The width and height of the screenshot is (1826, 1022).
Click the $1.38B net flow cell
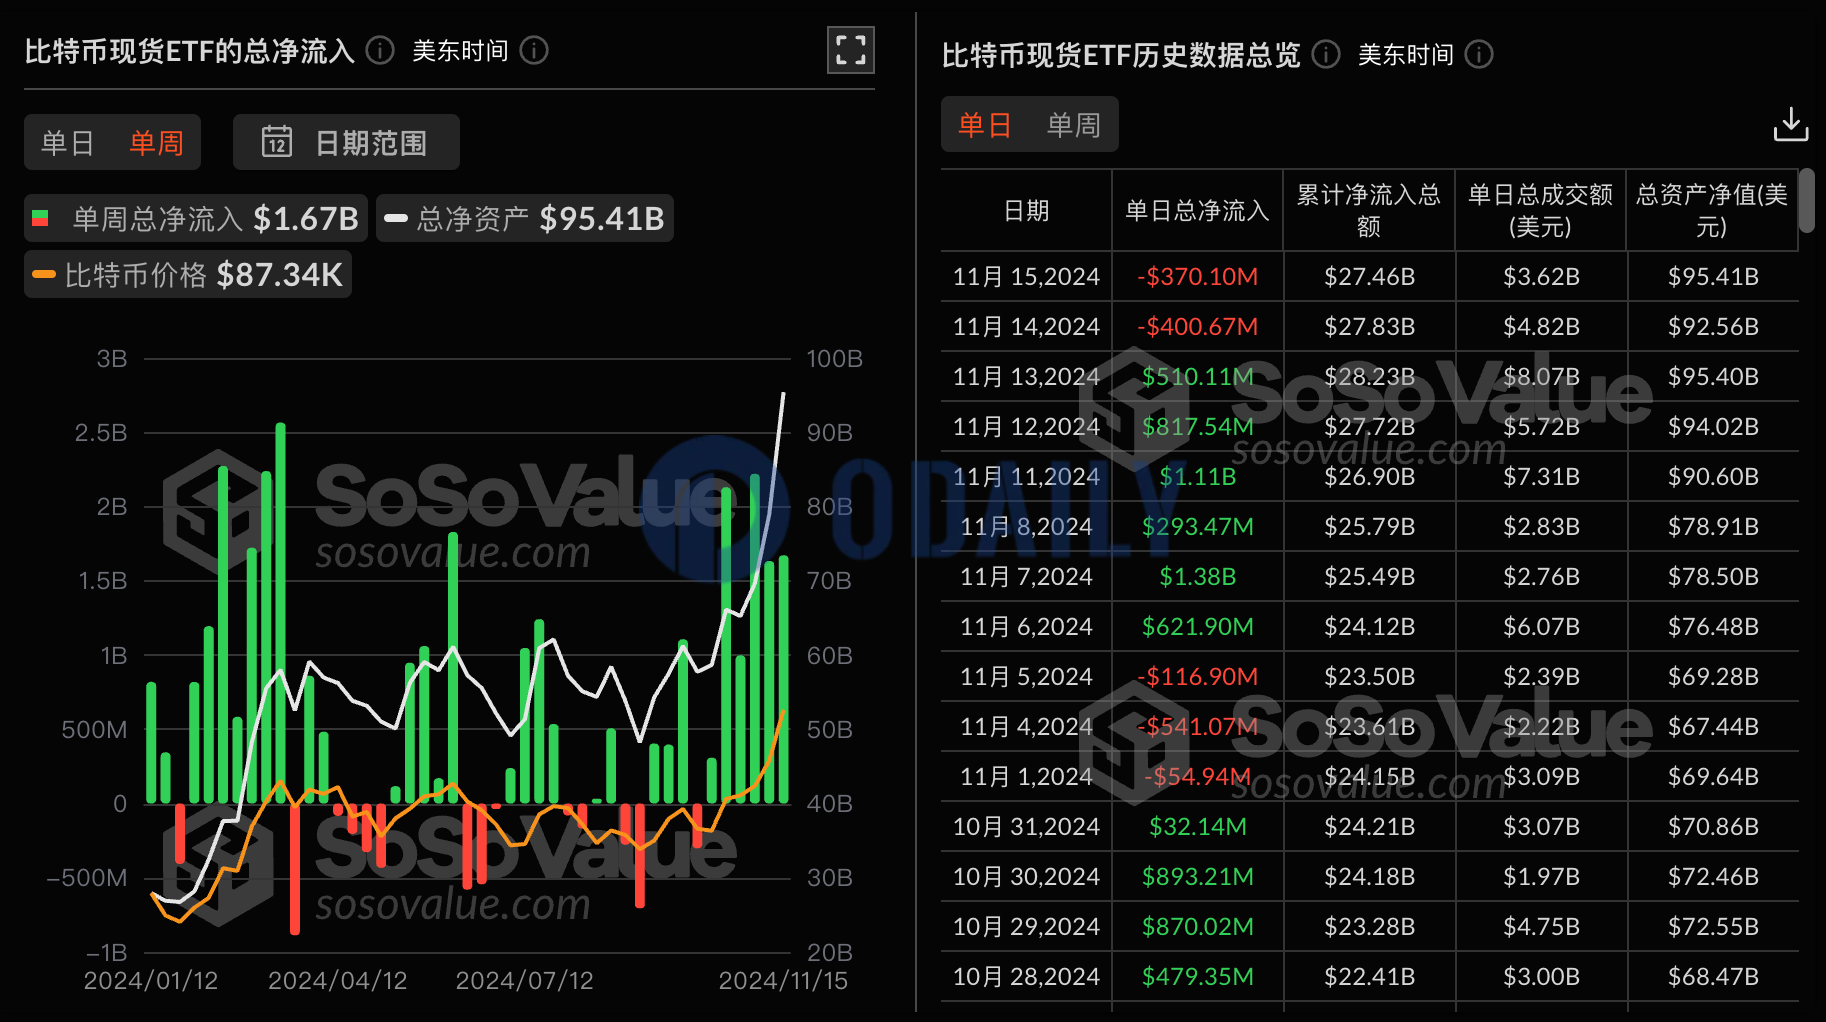(x=1197, y=576)
